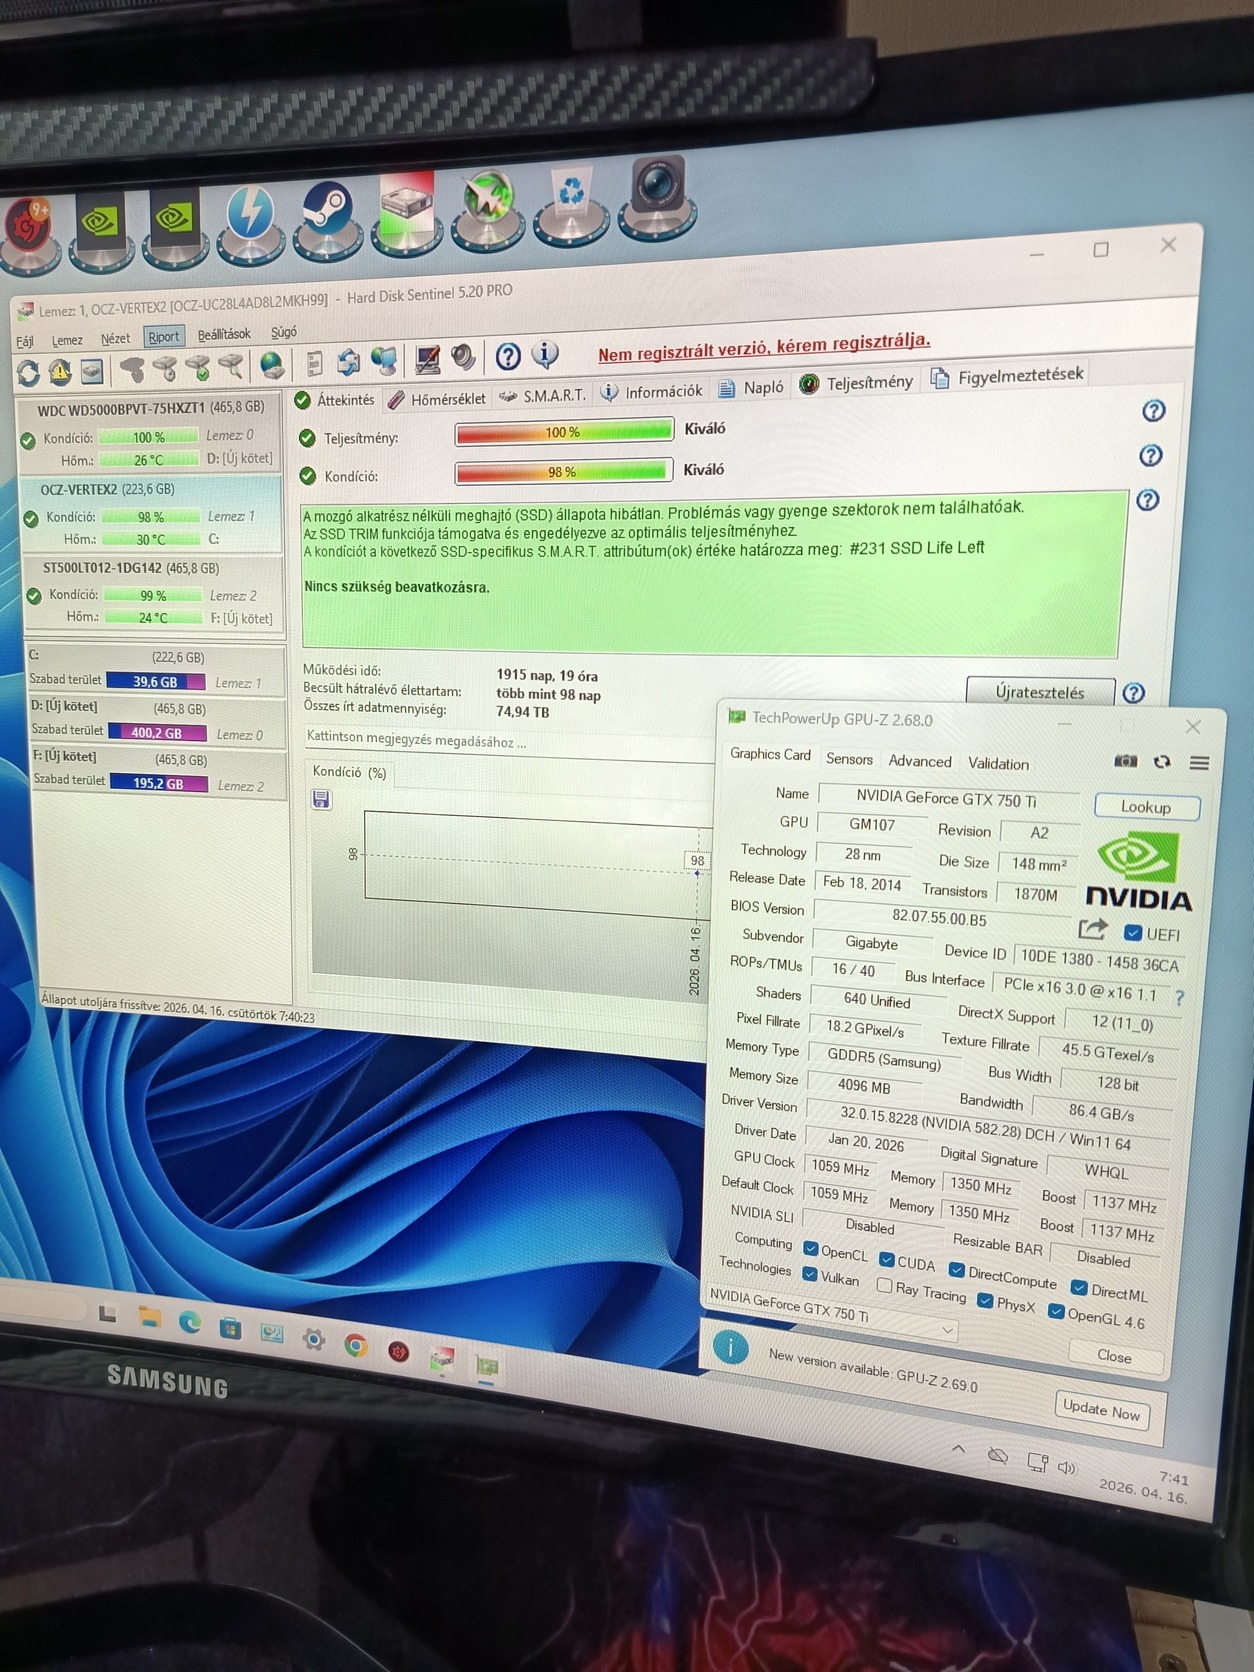Open the Fájl menu
The width and height of the screenshot is (1254, 1672).
25,341
